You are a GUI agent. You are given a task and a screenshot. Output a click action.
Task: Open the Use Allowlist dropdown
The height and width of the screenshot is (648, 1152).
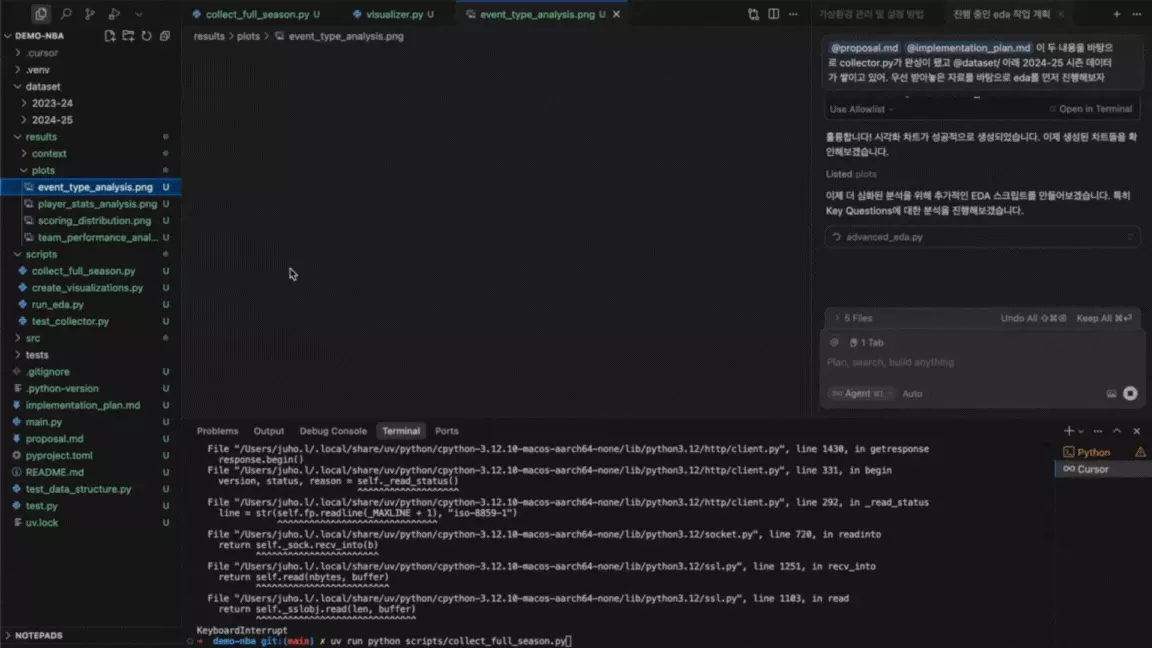coord(862,109)
